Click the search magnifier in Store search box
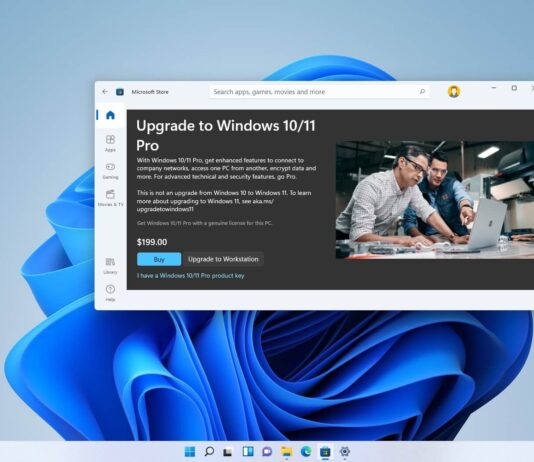 (x=422, y=91)
